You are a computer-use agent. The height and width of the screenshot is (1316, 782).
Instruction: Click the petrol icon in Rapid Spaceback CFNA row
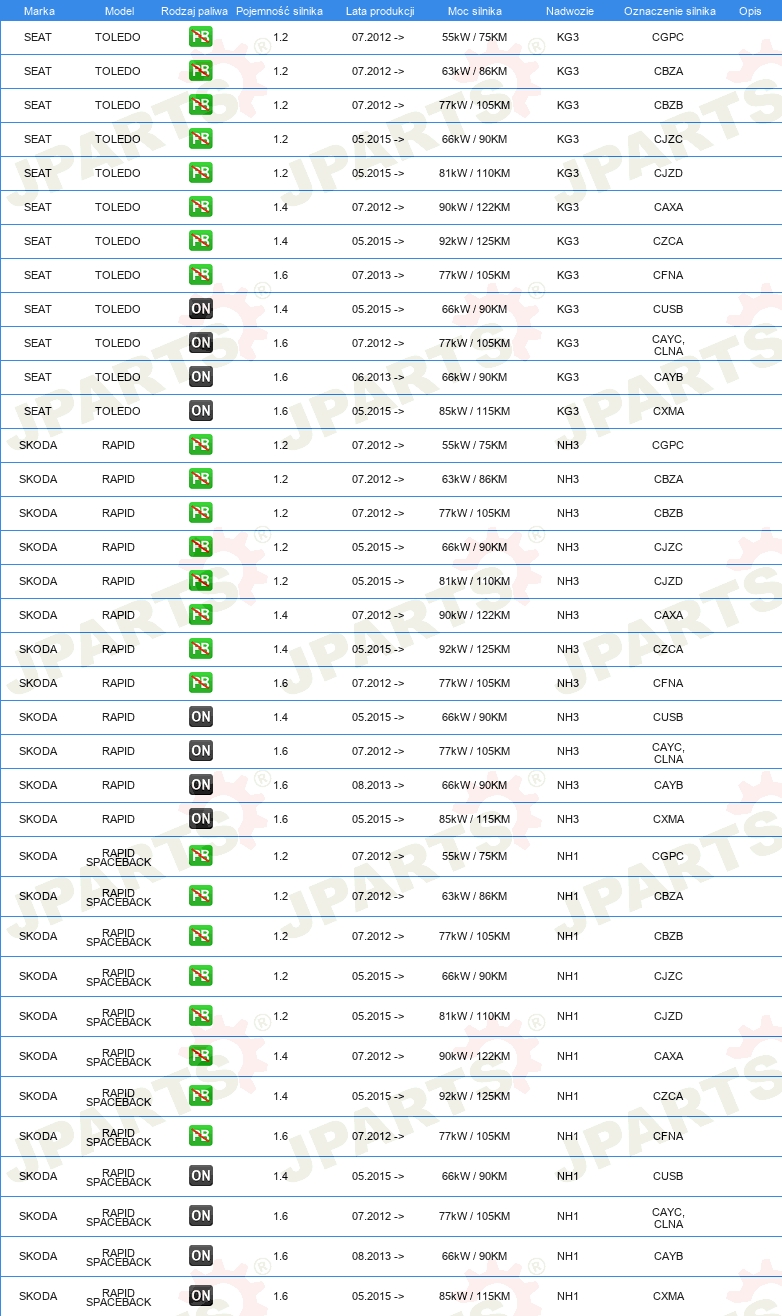201,1136
